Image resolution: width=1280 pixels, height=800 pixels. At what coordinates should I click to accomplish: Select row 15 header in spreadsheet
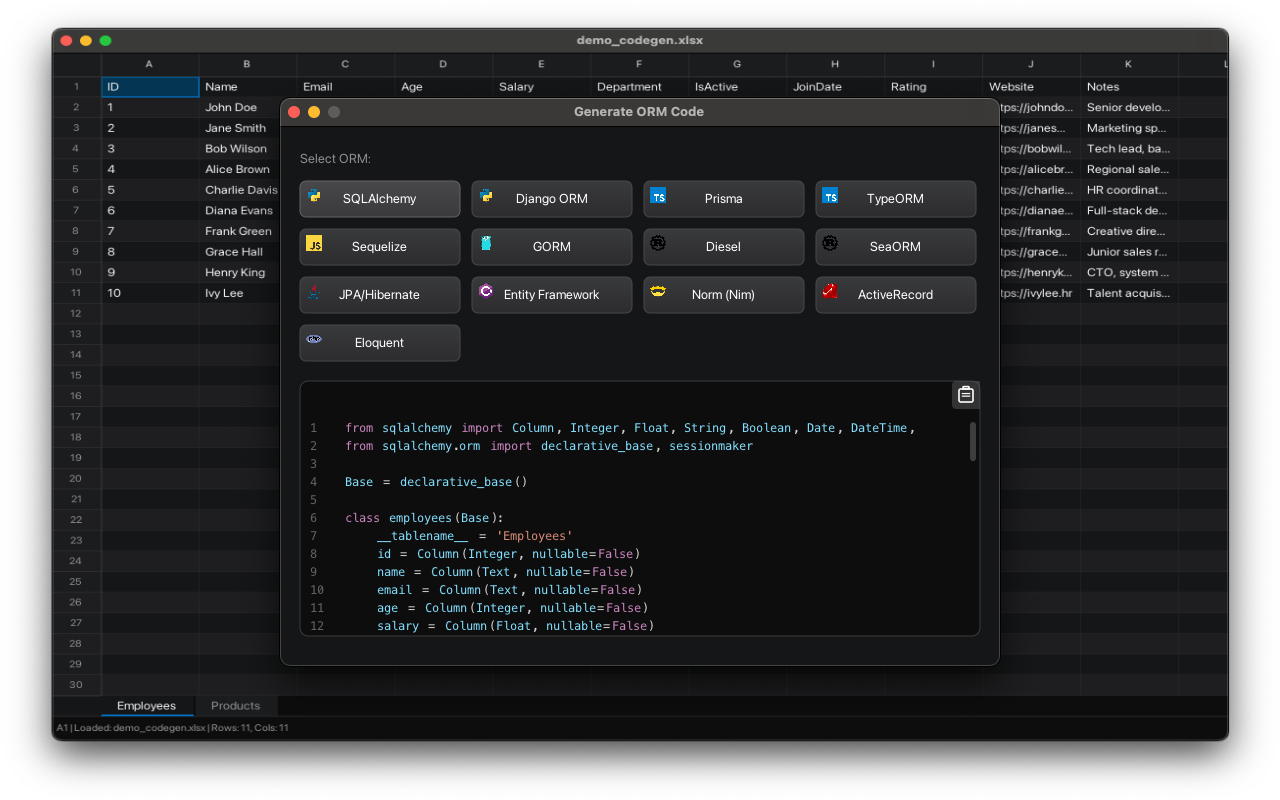[76, 375]
